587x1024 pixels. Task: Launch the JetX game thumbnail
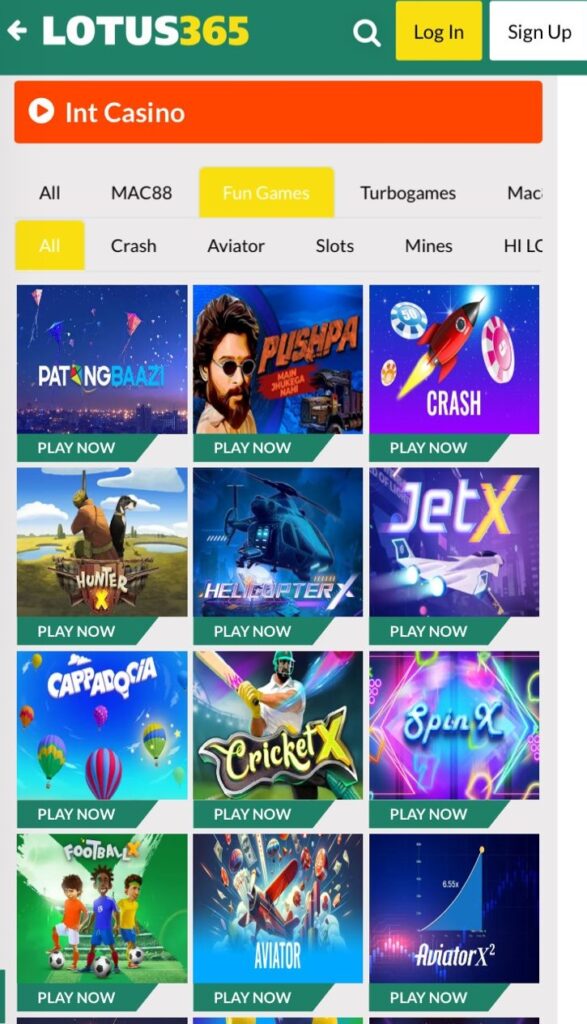pyautogui.click(x=454, y=542)
